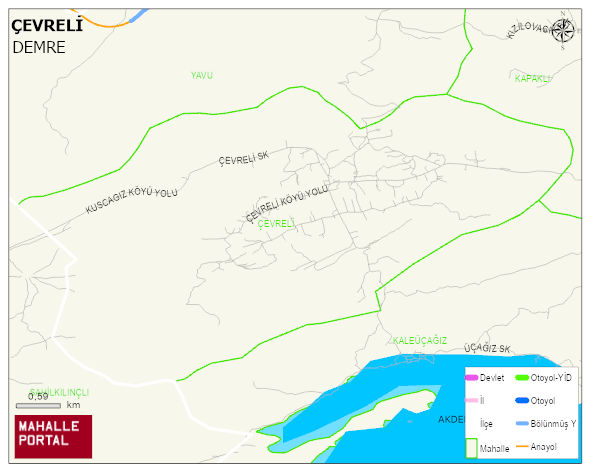Click the ÇEVRELİ KÖYÜ YOLU road label
The width and height of the screenshot is (591, 472).
click(287, 204)
